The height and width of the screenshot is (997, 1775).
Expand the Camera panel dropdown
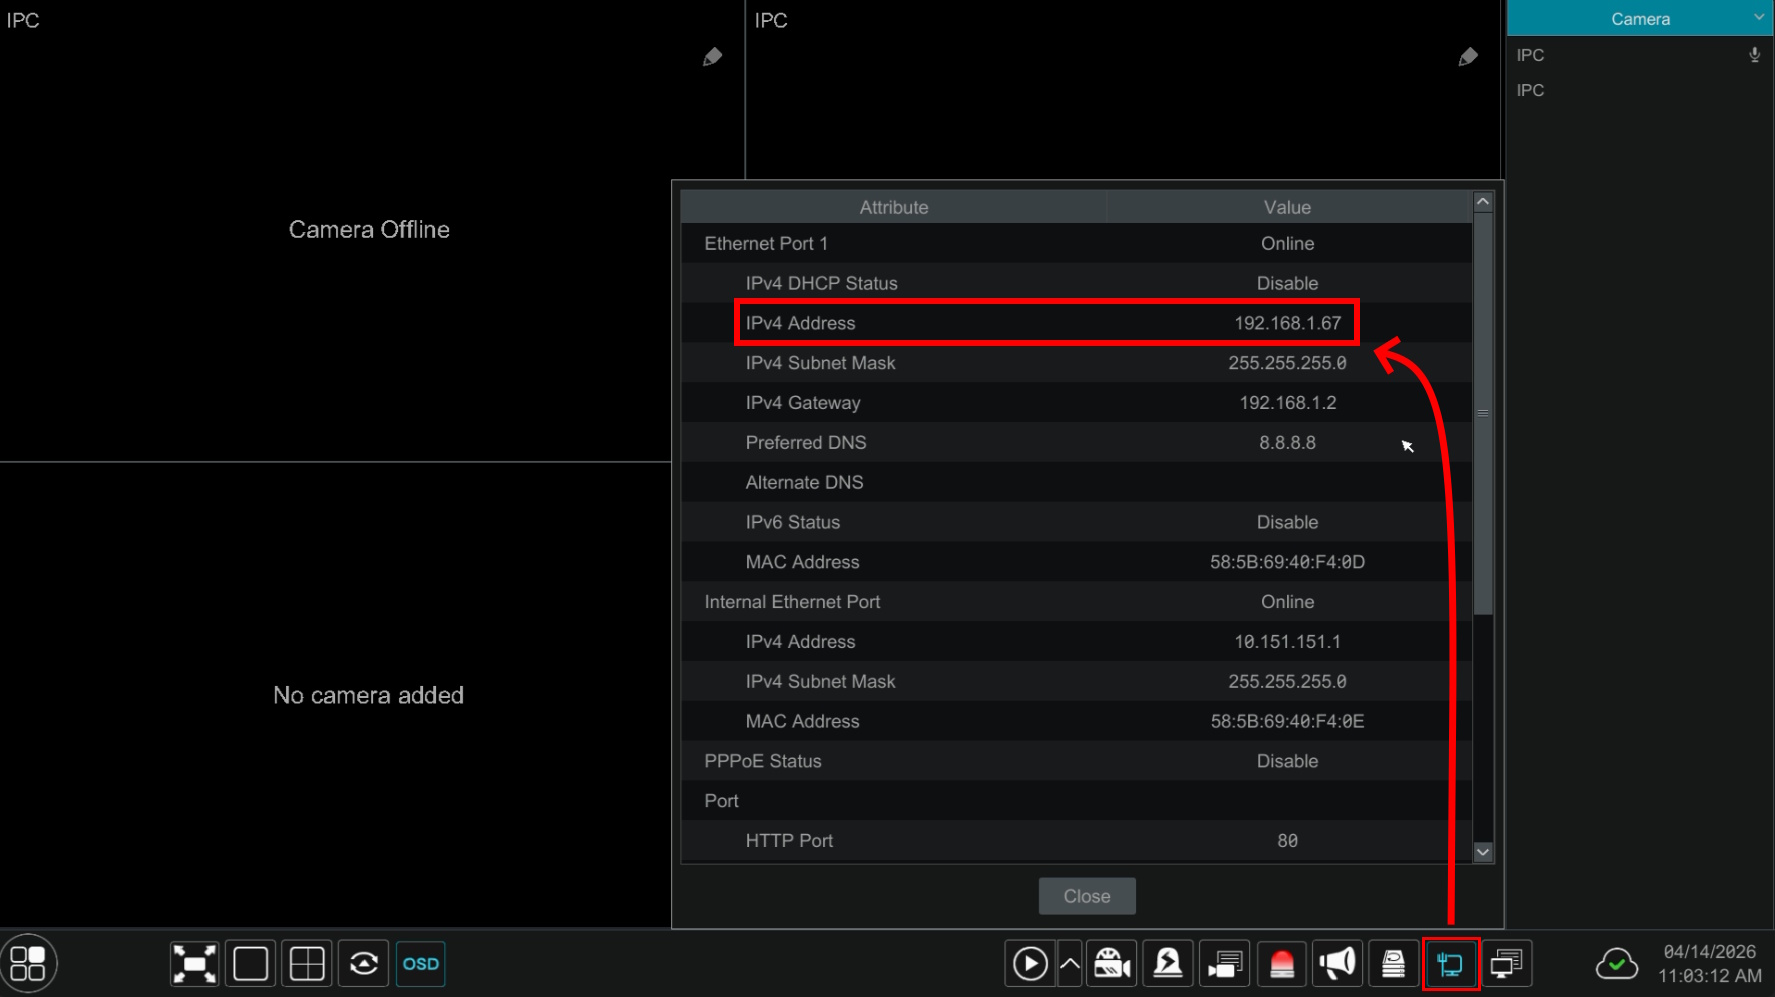1758,18
